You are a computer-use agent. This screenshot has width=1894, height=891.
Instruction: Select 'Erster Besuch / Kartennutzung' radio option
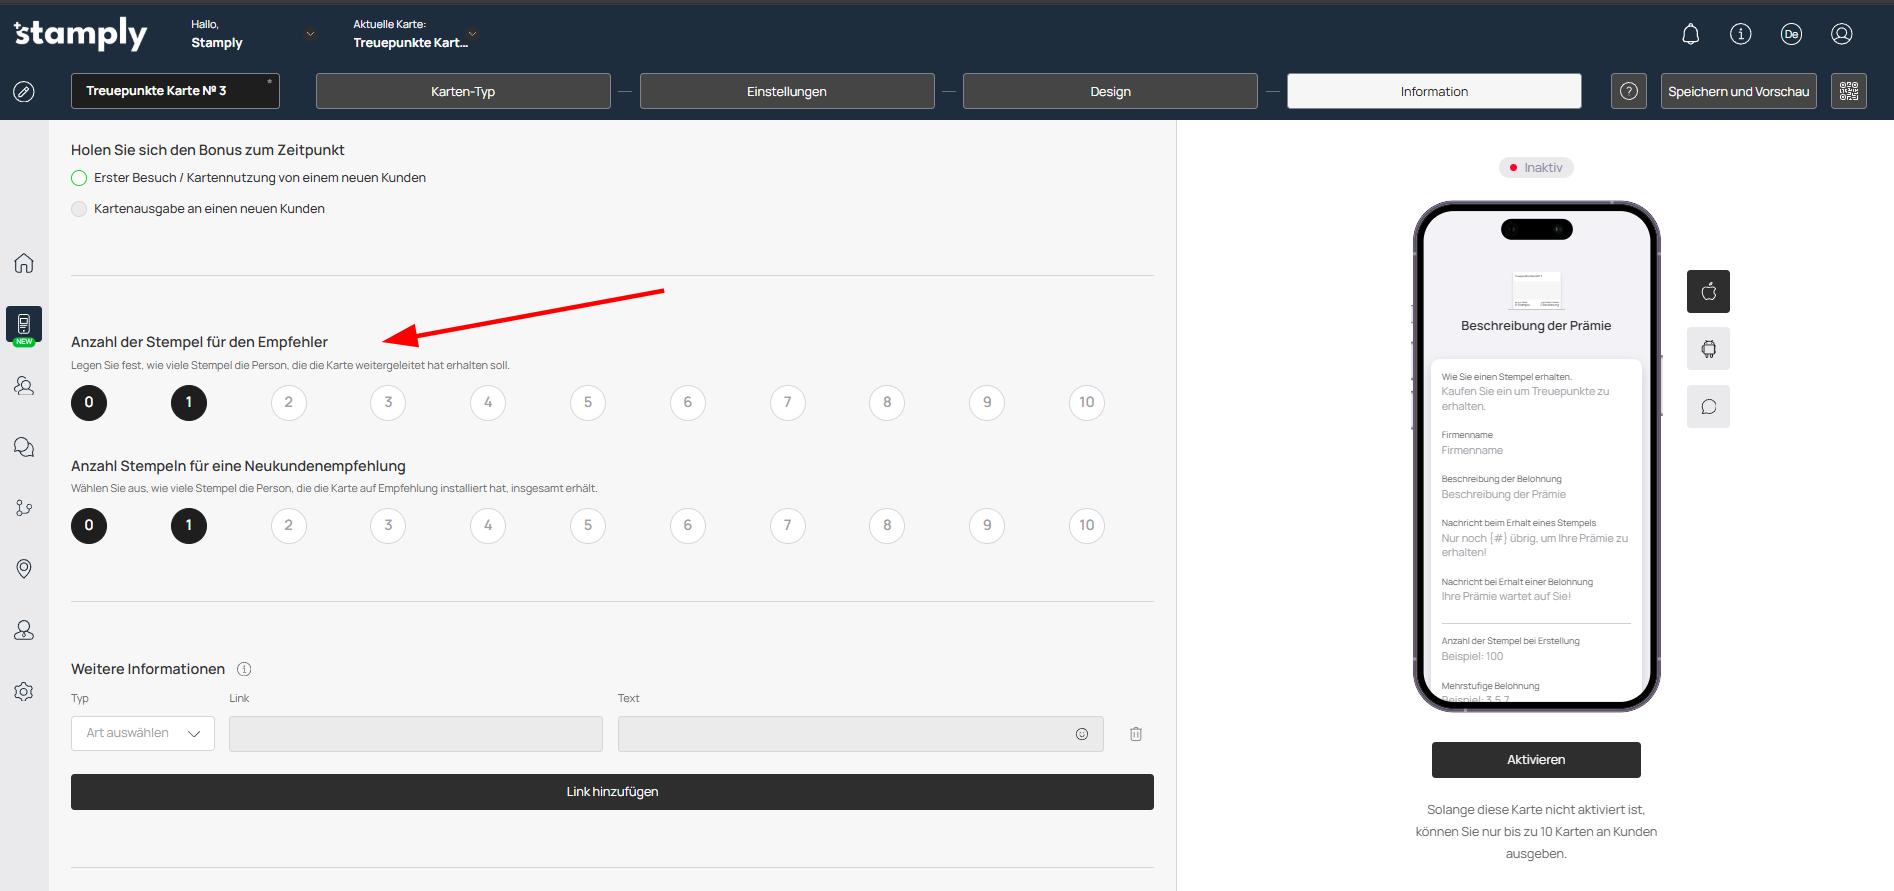[79, 178]
